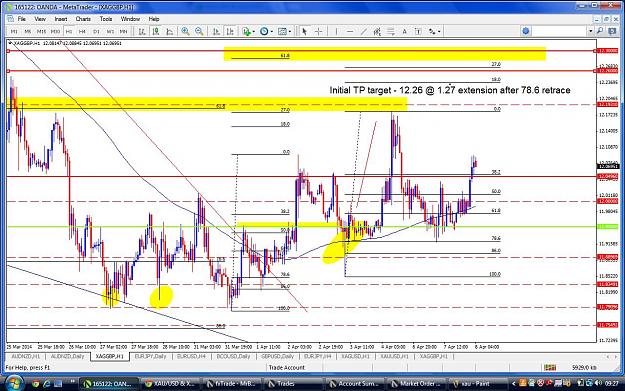Open the chat panel icon
The height and width of the screenshot is (391, 625).
(x=612, y=31)
